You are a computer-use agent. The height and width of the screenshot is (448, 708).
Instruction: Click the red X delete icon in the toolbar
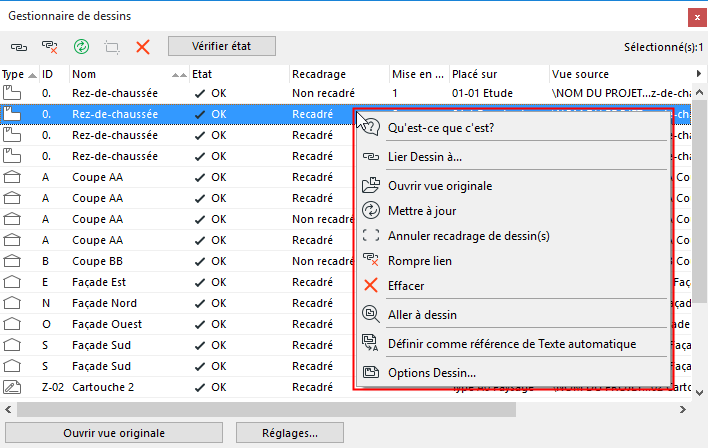click(143, 46)
